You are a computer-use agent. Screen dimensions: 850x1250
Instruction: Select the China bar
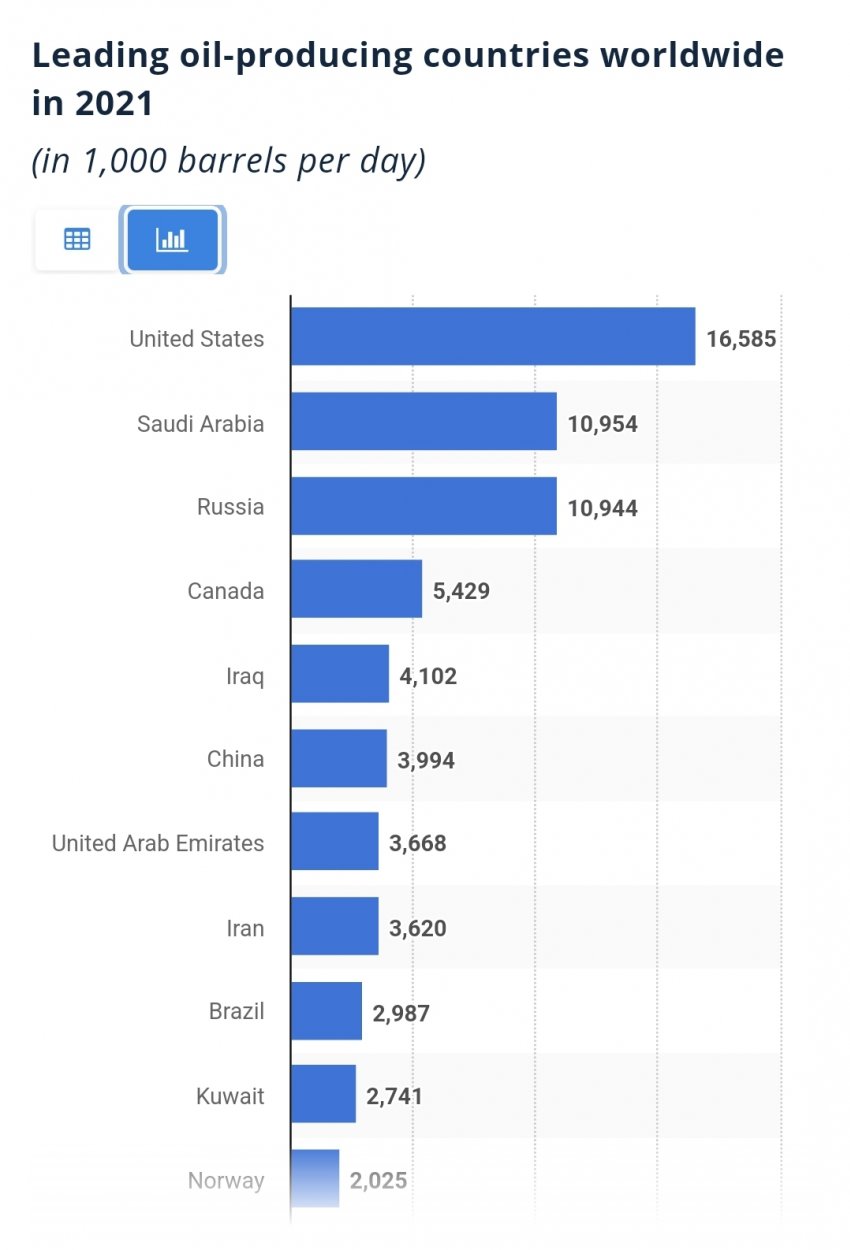pos(339,759)
